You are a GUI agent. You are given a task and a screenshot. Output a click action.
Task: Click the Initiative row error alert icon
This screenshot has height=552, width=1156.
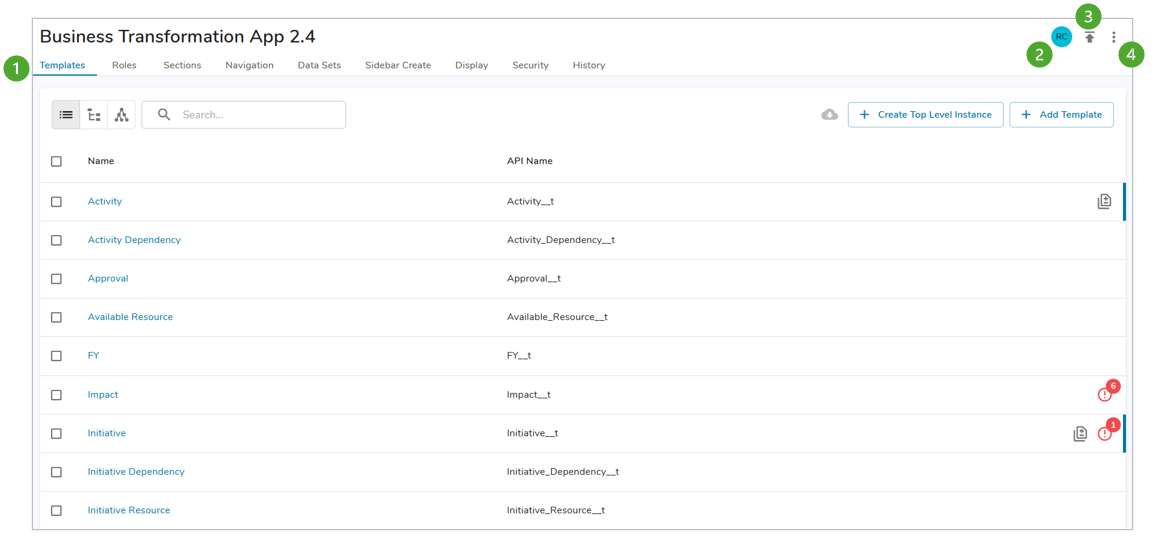[1104, 434]
